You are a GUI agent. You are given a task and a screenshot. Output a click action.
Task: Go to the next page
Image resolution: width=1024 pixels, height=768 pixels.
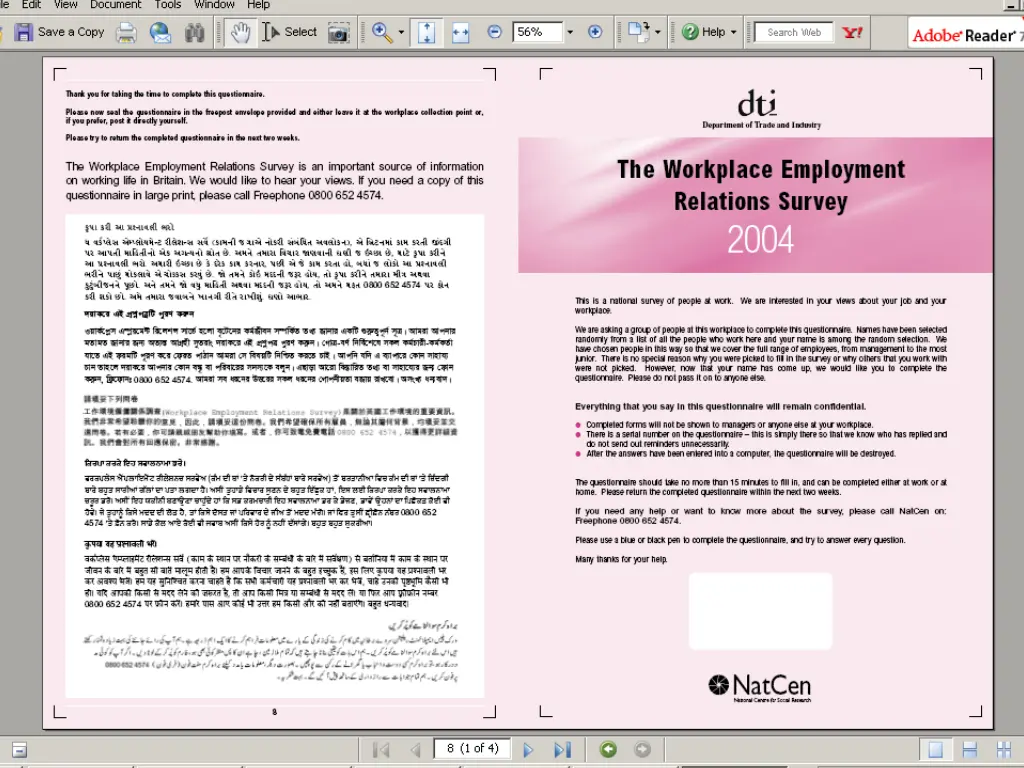click(528, 749)
